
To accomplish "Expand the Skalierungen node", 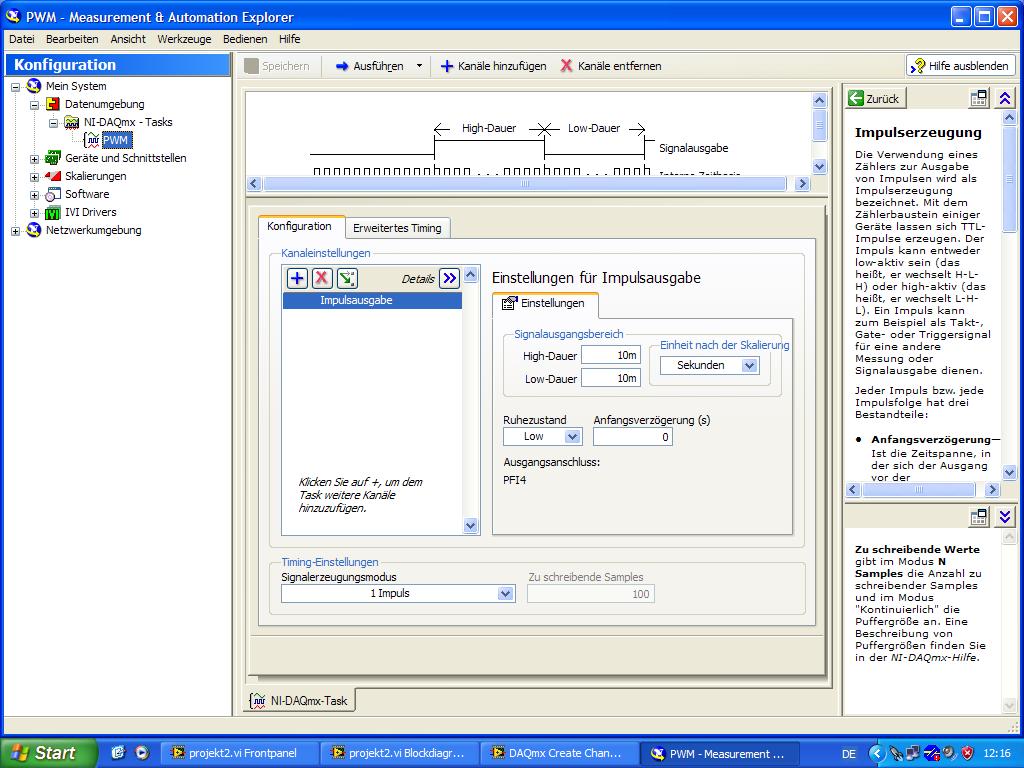I will (35, 177).
